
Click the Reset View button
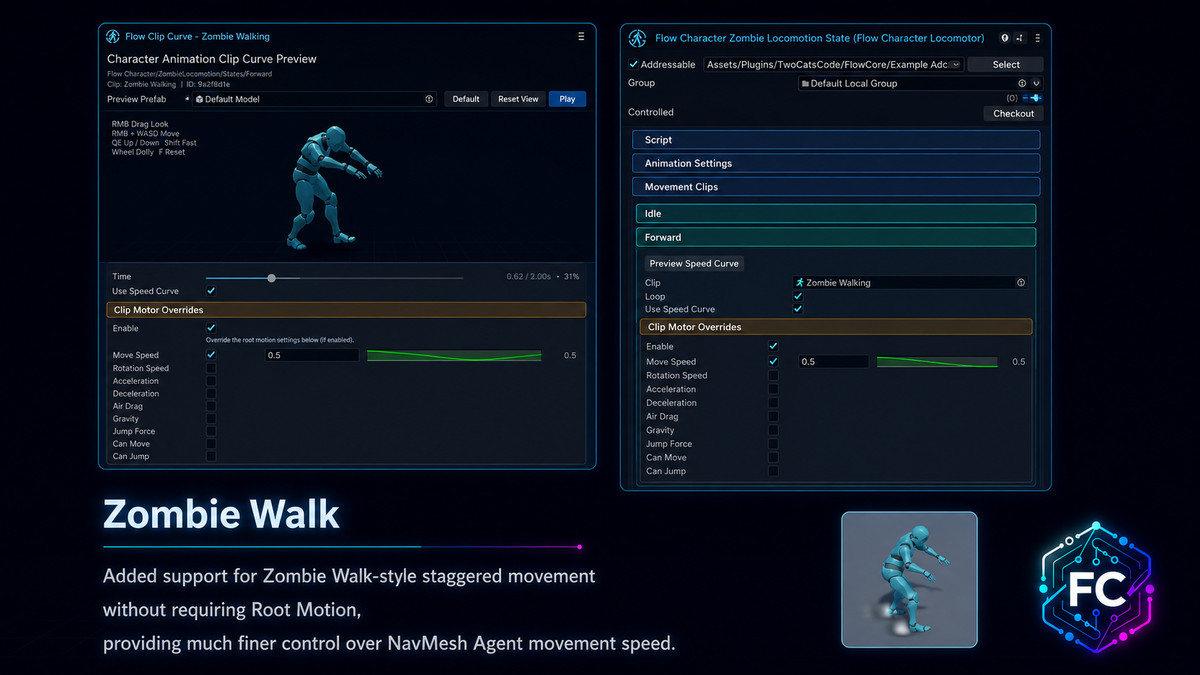coord(518,99)
